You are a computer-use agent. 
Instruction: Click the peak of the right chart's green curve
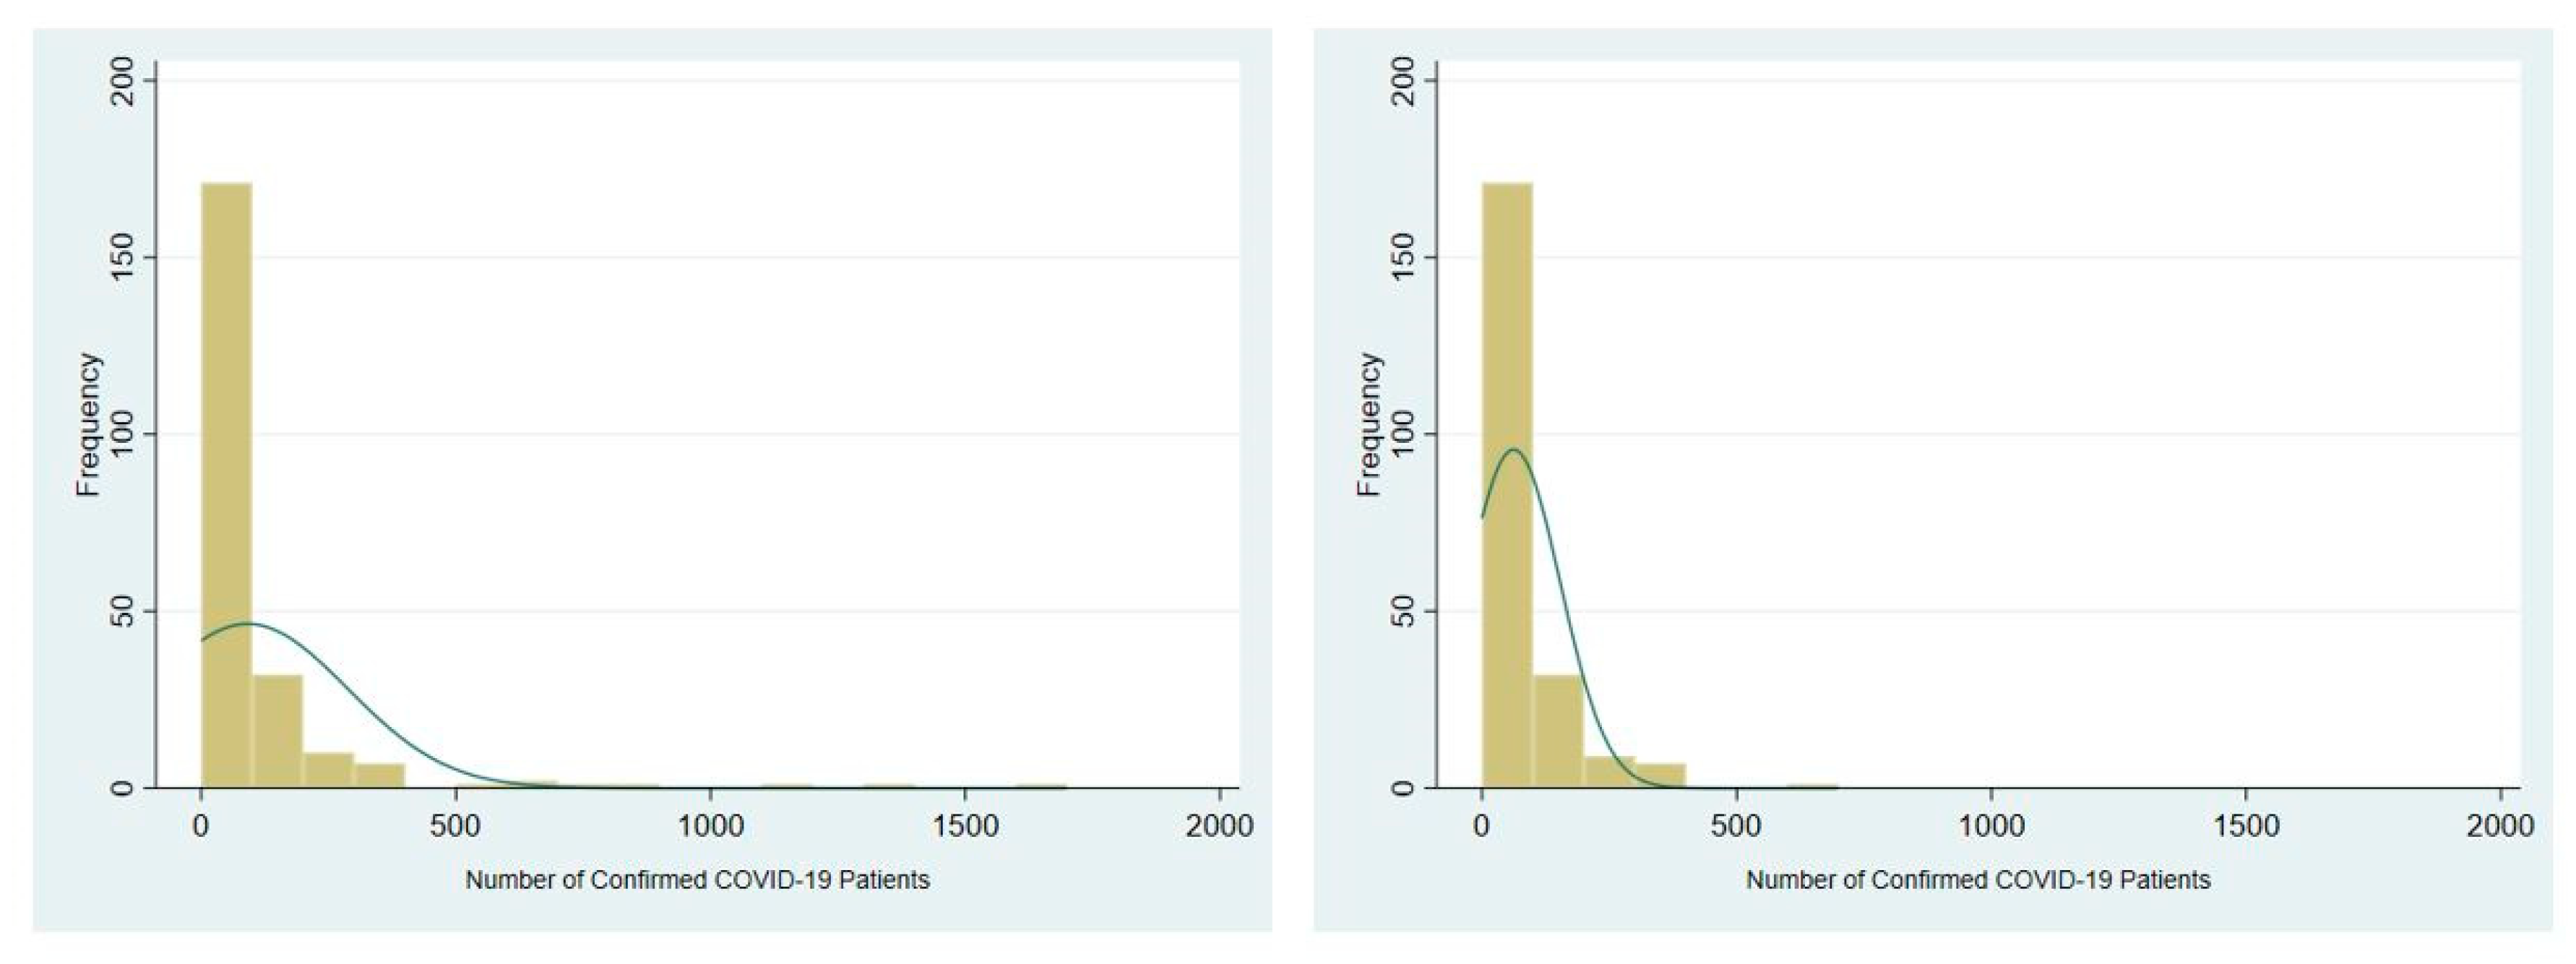pos(1516,450)
